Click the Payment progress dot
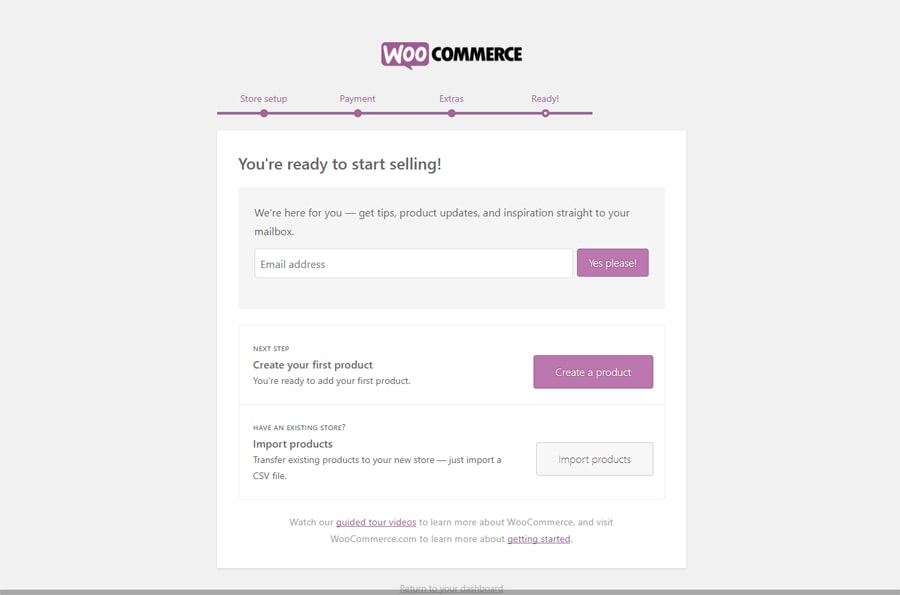Image resolution: width=900 pixels, height=595 pixels. click(358, 114)
